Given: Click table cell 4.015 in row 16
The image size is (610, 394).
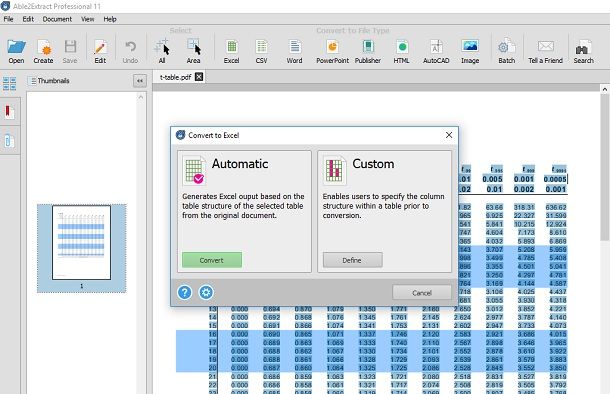Looking at the screenshot, I should [x=558, y=334].
